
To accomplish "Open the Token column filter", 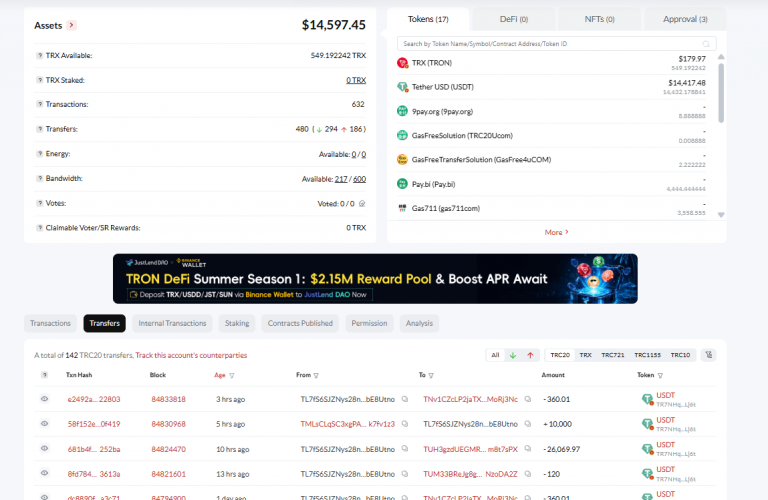I will pyautogui.click(x=660, y=376).
